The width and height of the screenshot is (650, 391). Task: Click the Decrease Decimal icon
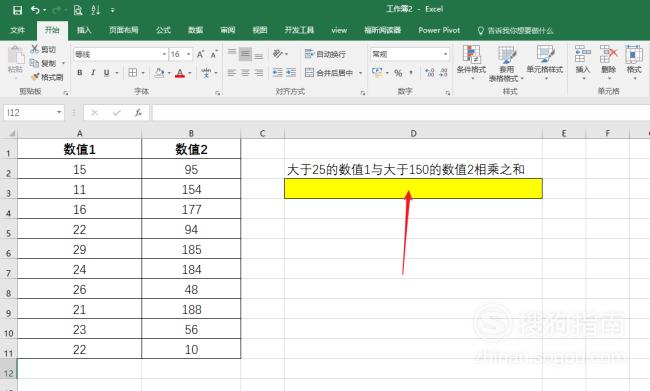tap(444, 73)
